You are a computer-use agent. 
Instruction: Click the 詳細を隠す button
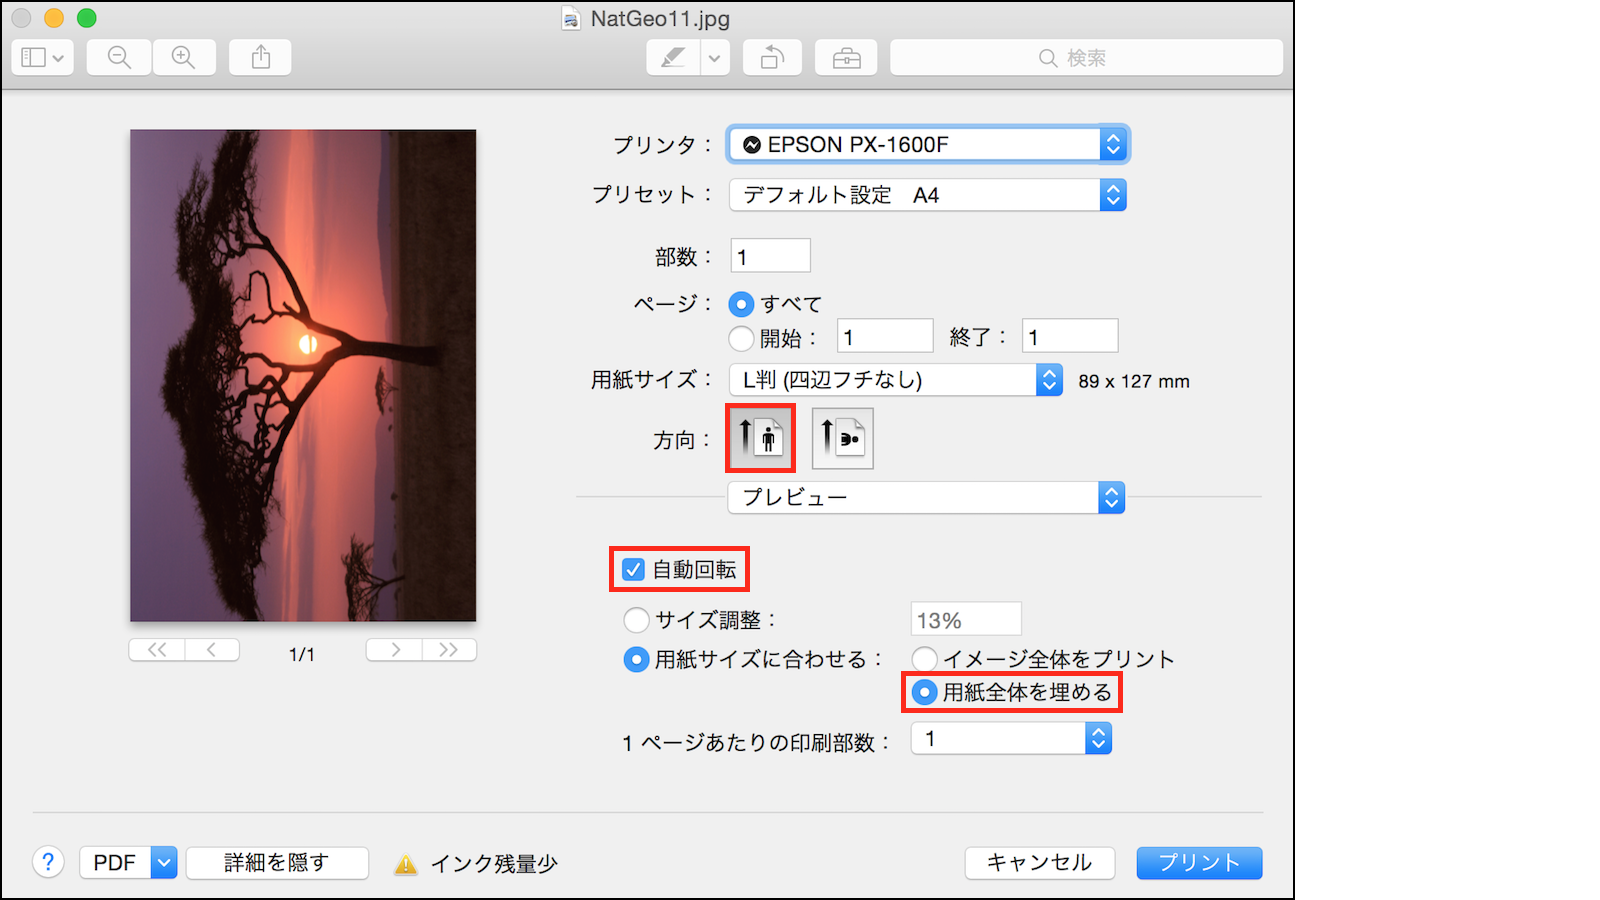click(277, 862)
